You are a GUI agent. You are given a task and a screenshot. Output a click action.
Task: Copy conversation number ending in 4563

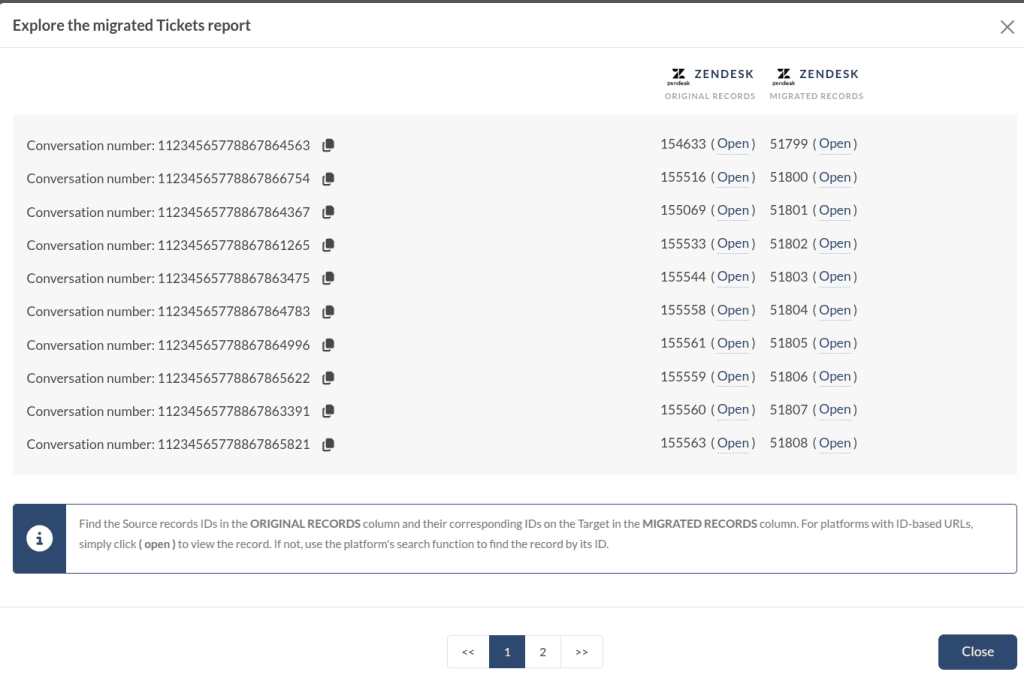point(328,146)
